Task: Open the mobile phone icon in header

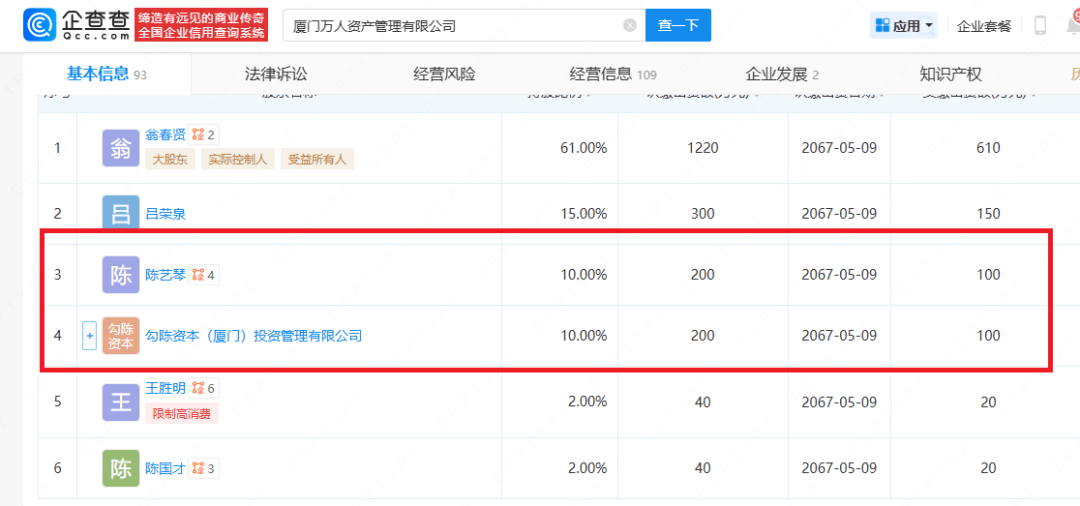Action: click(x=1040, y=25)
